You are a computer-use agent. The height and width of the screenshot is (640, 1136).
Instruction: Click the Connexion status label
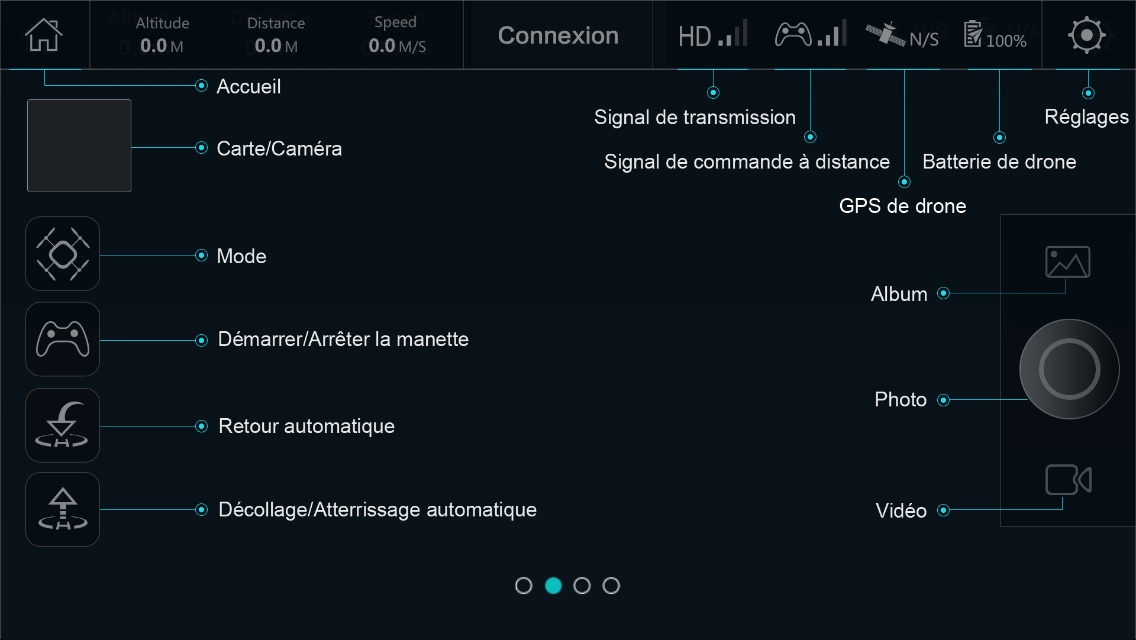pos(558,36)
